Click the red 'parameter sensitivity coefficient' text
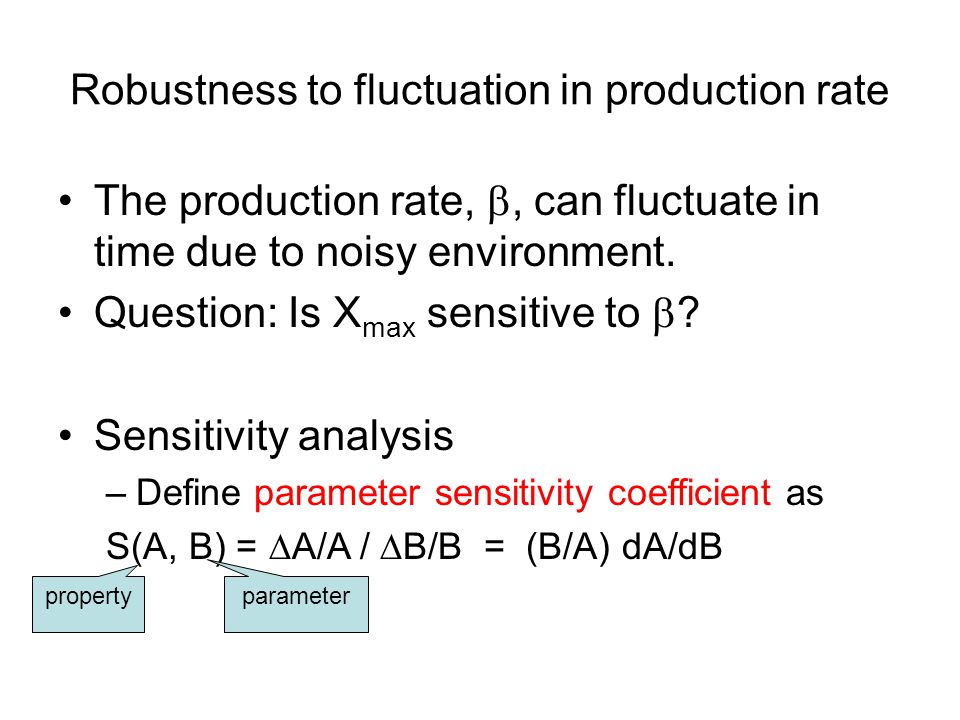Viewport: 960px width, 720px height. tap(512, 493)
